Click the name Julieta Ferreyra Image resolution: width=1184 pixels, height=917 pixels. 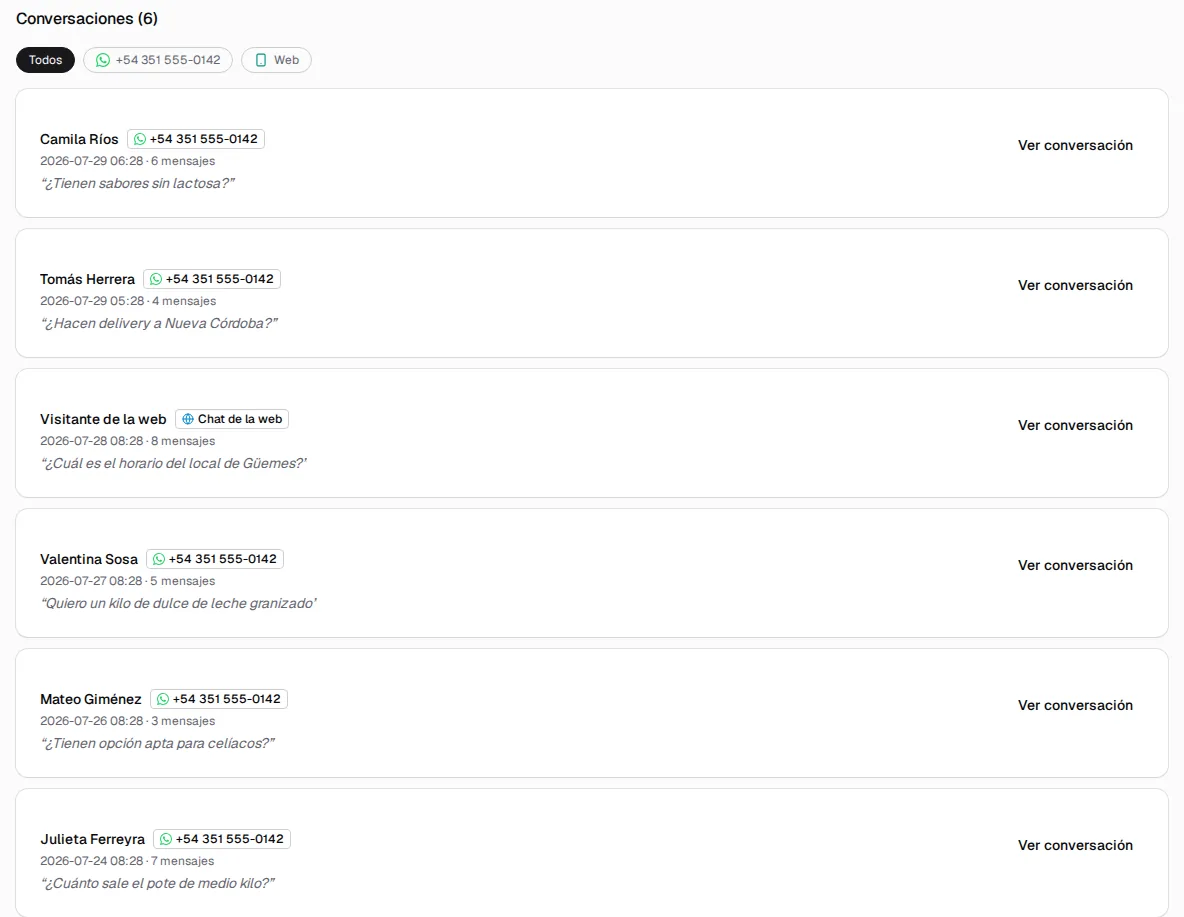tap(92, 839)
